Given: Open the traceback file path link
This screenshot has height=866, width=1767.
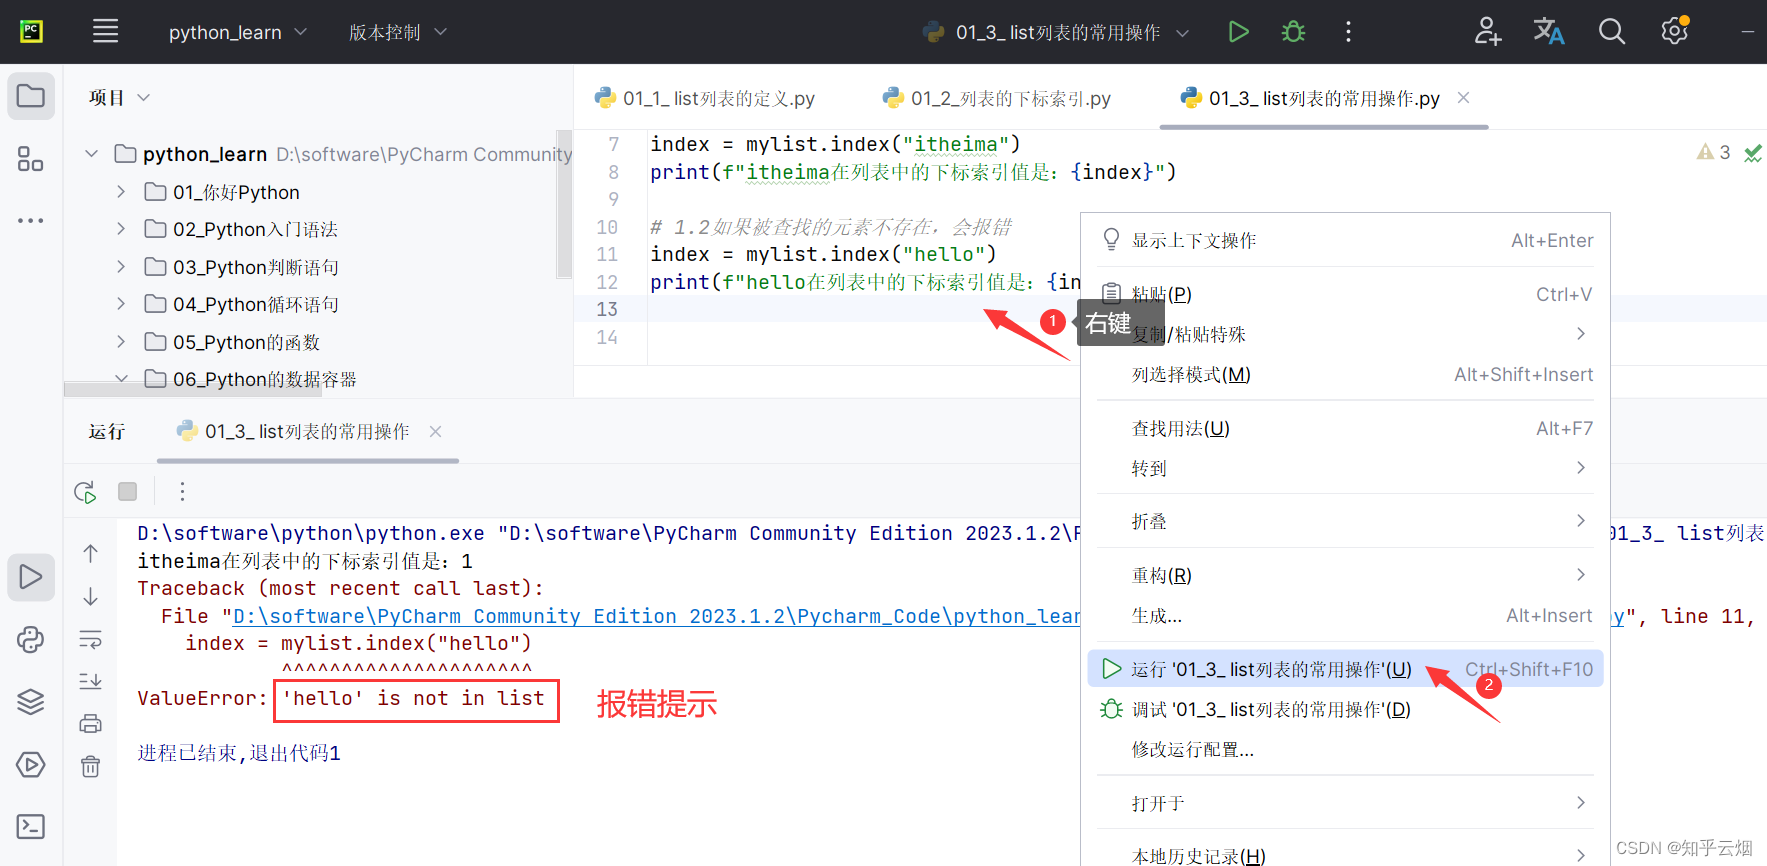Looking at the screenshot, I should 656,616.
